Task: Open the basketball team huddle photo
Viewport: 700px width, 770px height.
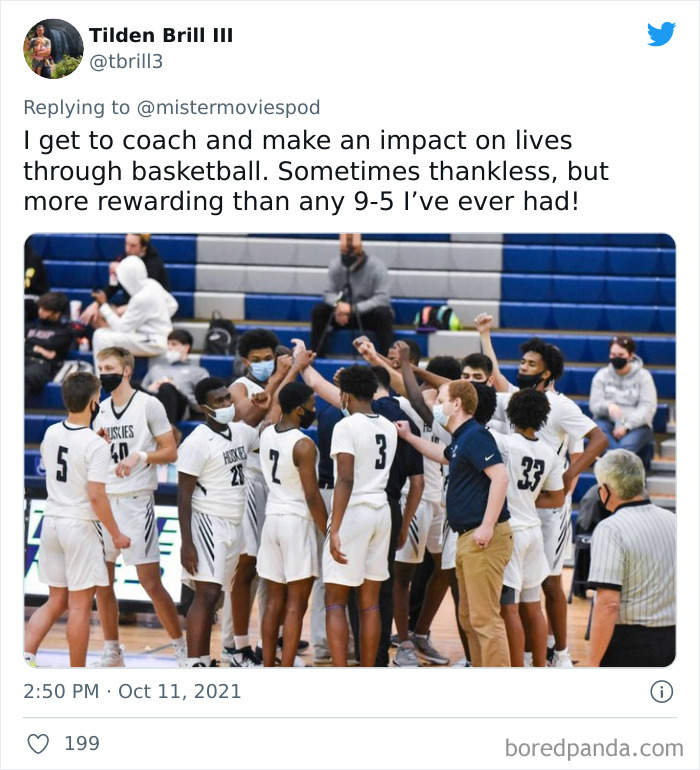Action: tap(350, 450)
